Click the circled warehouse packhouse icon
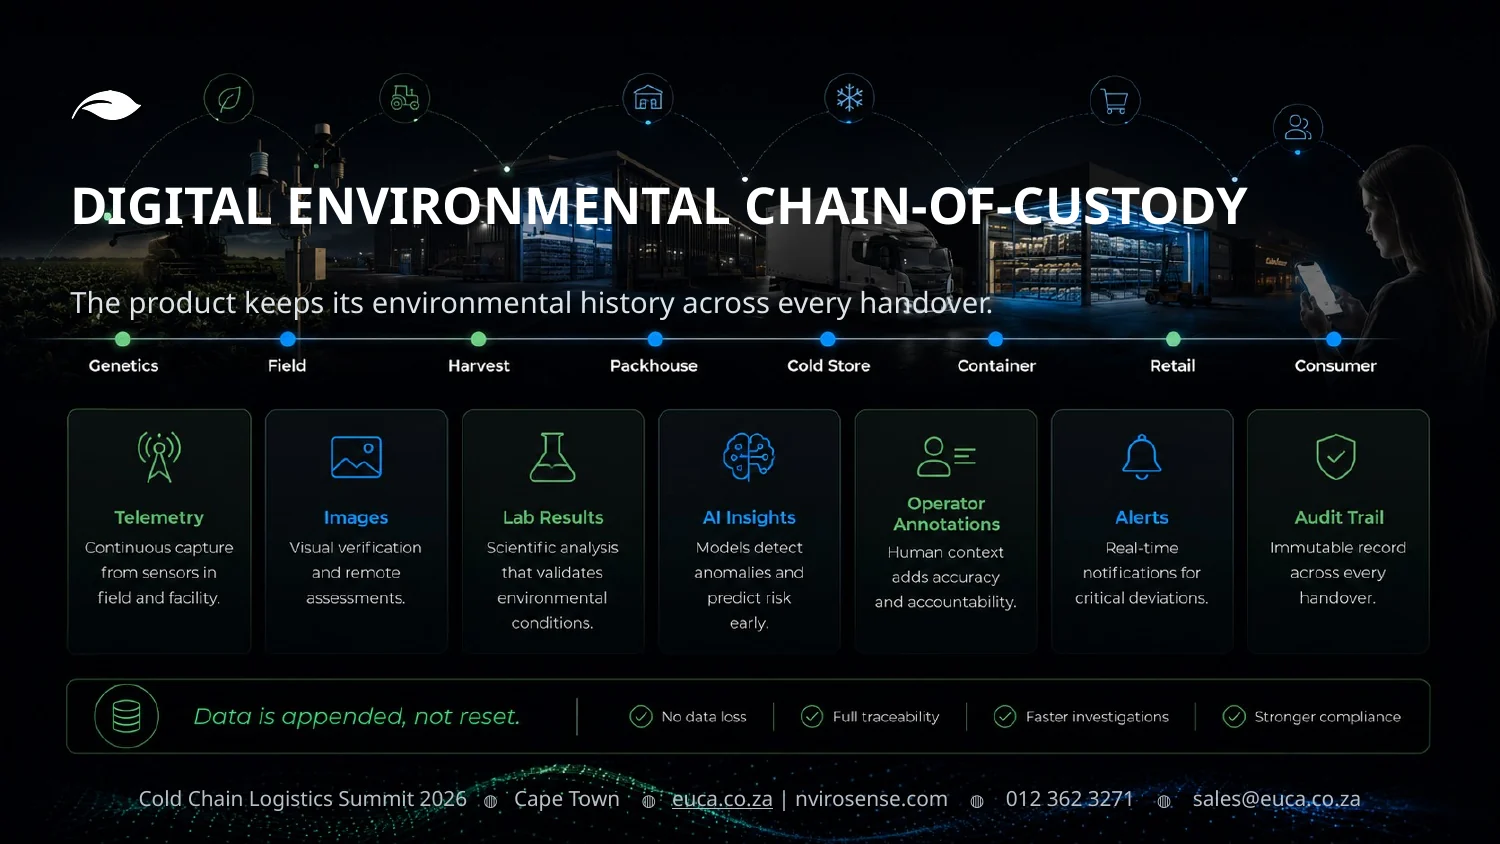Image resolution: width=1500 pixels, height=844 pixels. click(648, 98)
